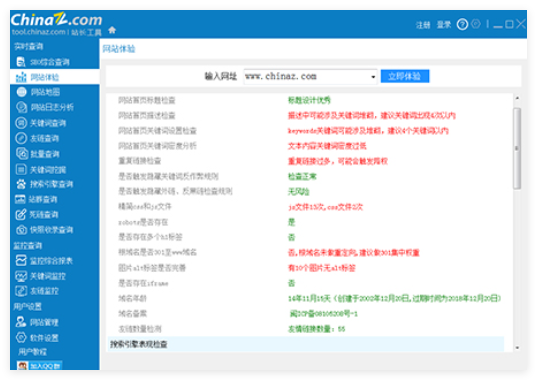Click 搜索引擎表现检查 section row
Image resolution: width=537 pixels, height=380 pixels.
305,344
